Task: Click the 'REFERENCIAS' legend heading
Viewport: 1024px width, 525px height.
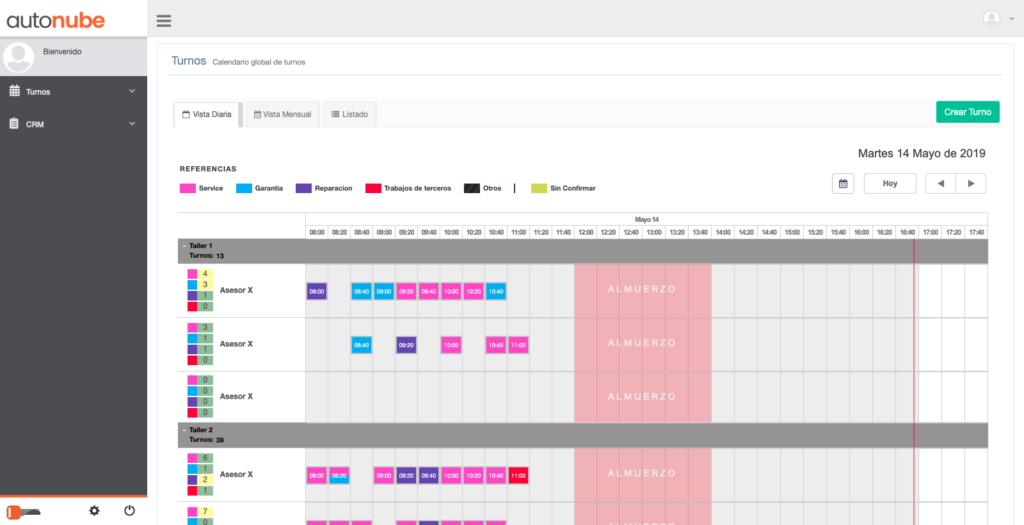Action: tap(208, 169)
